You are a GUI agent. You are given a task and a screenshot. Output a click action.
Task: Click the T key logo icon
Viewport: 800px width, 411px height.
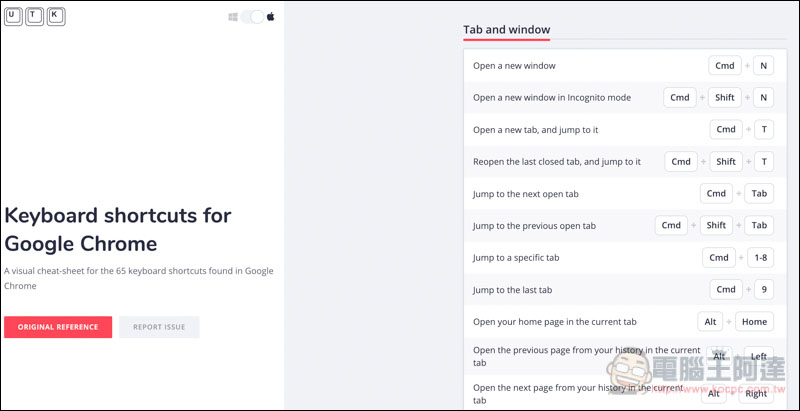(x=34, y=16)
